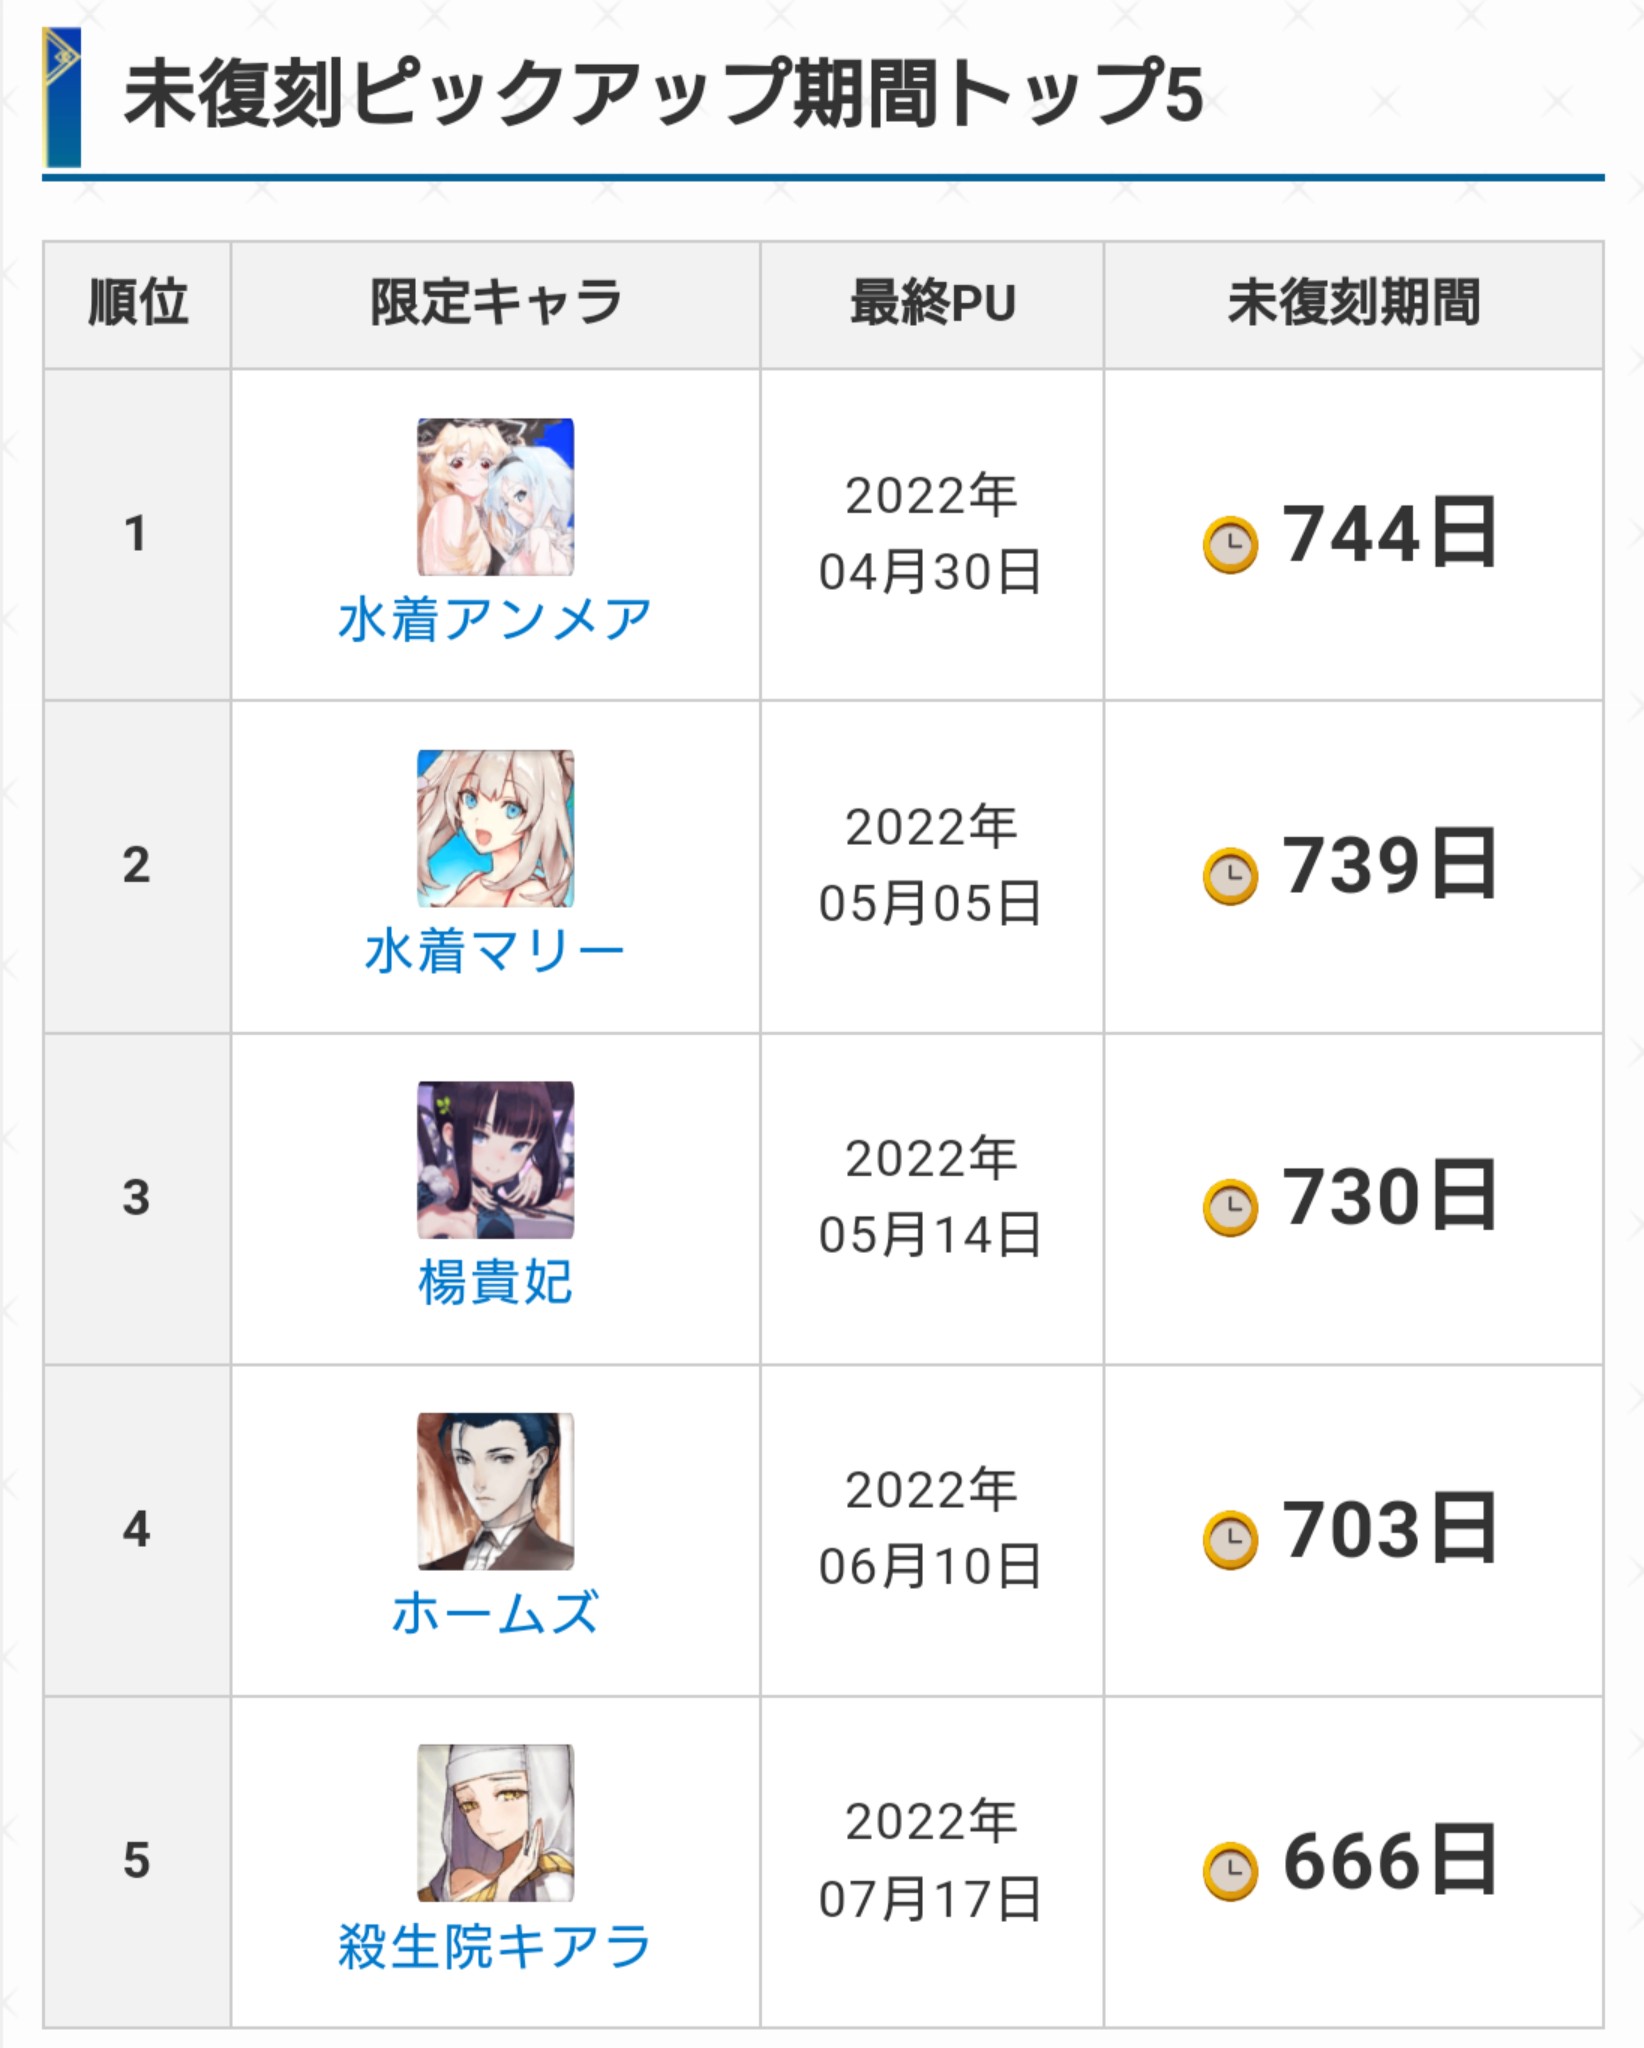Click the 2022年04月30日 date cell
This screenshot has height=2048, width=1644.
click(x=932, y=534)
